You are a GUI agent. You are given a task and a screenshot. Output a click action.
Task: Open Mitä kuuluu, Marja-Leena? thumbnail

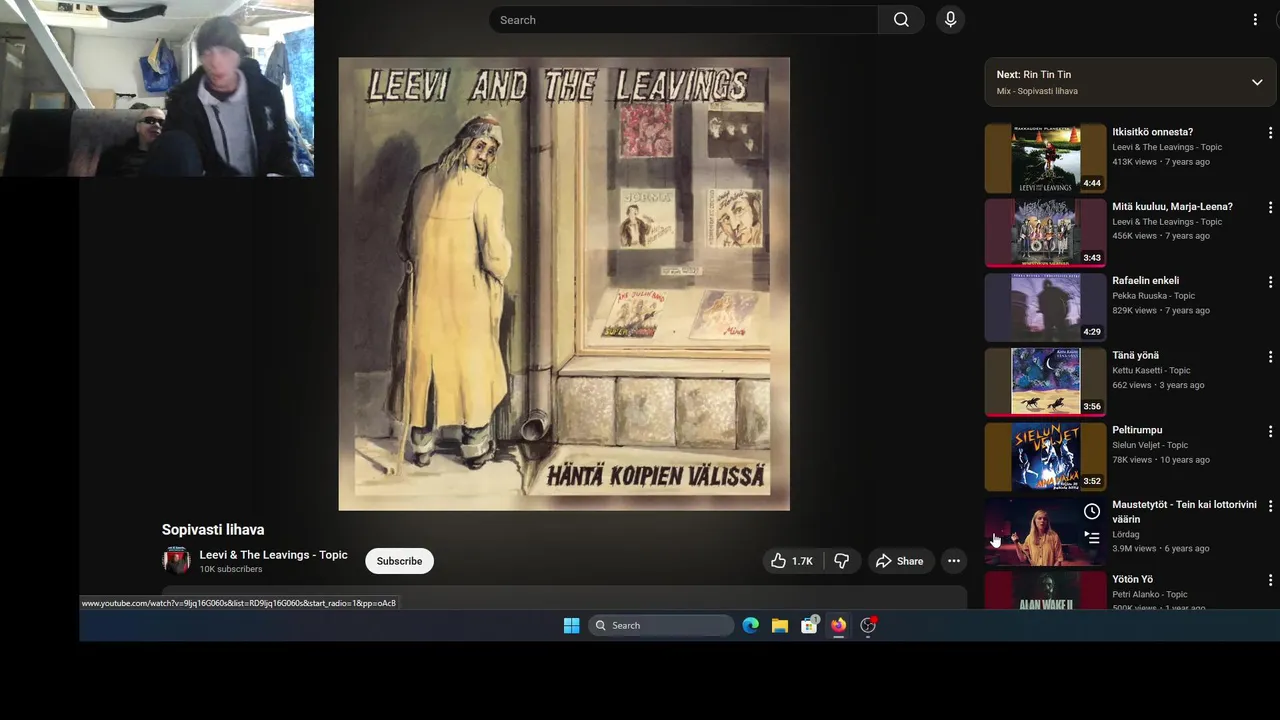point(1045,232)
